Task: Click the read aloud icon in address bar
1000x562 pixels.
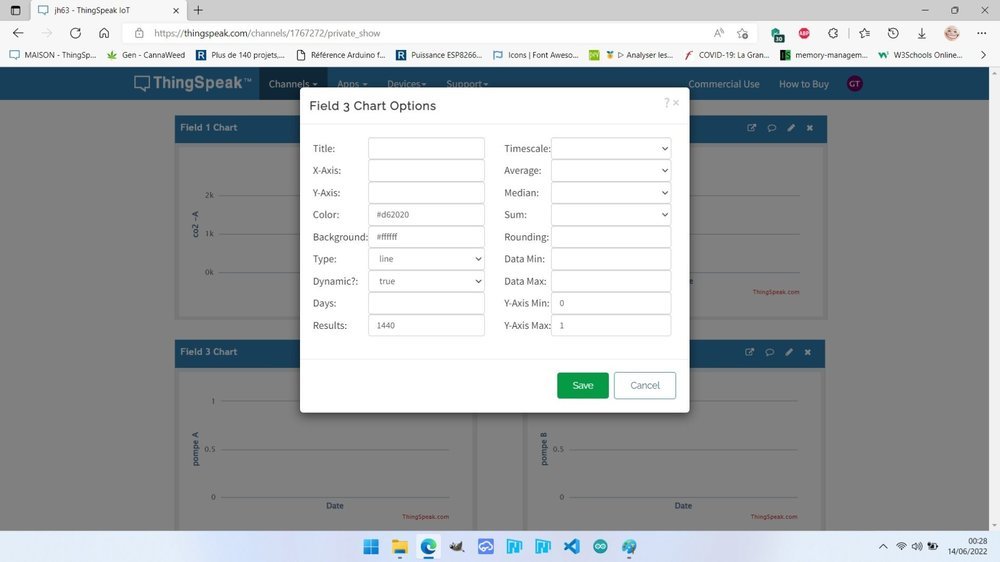Action: [719, 33]
